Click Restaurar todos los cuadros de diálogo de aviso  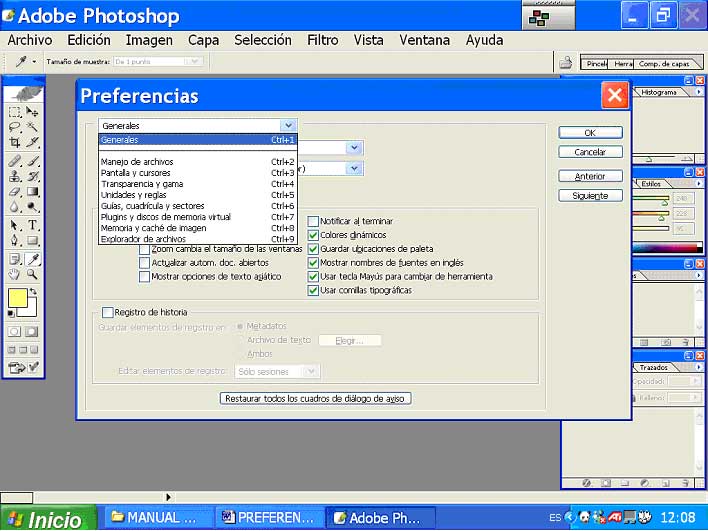tap(315, 399)
